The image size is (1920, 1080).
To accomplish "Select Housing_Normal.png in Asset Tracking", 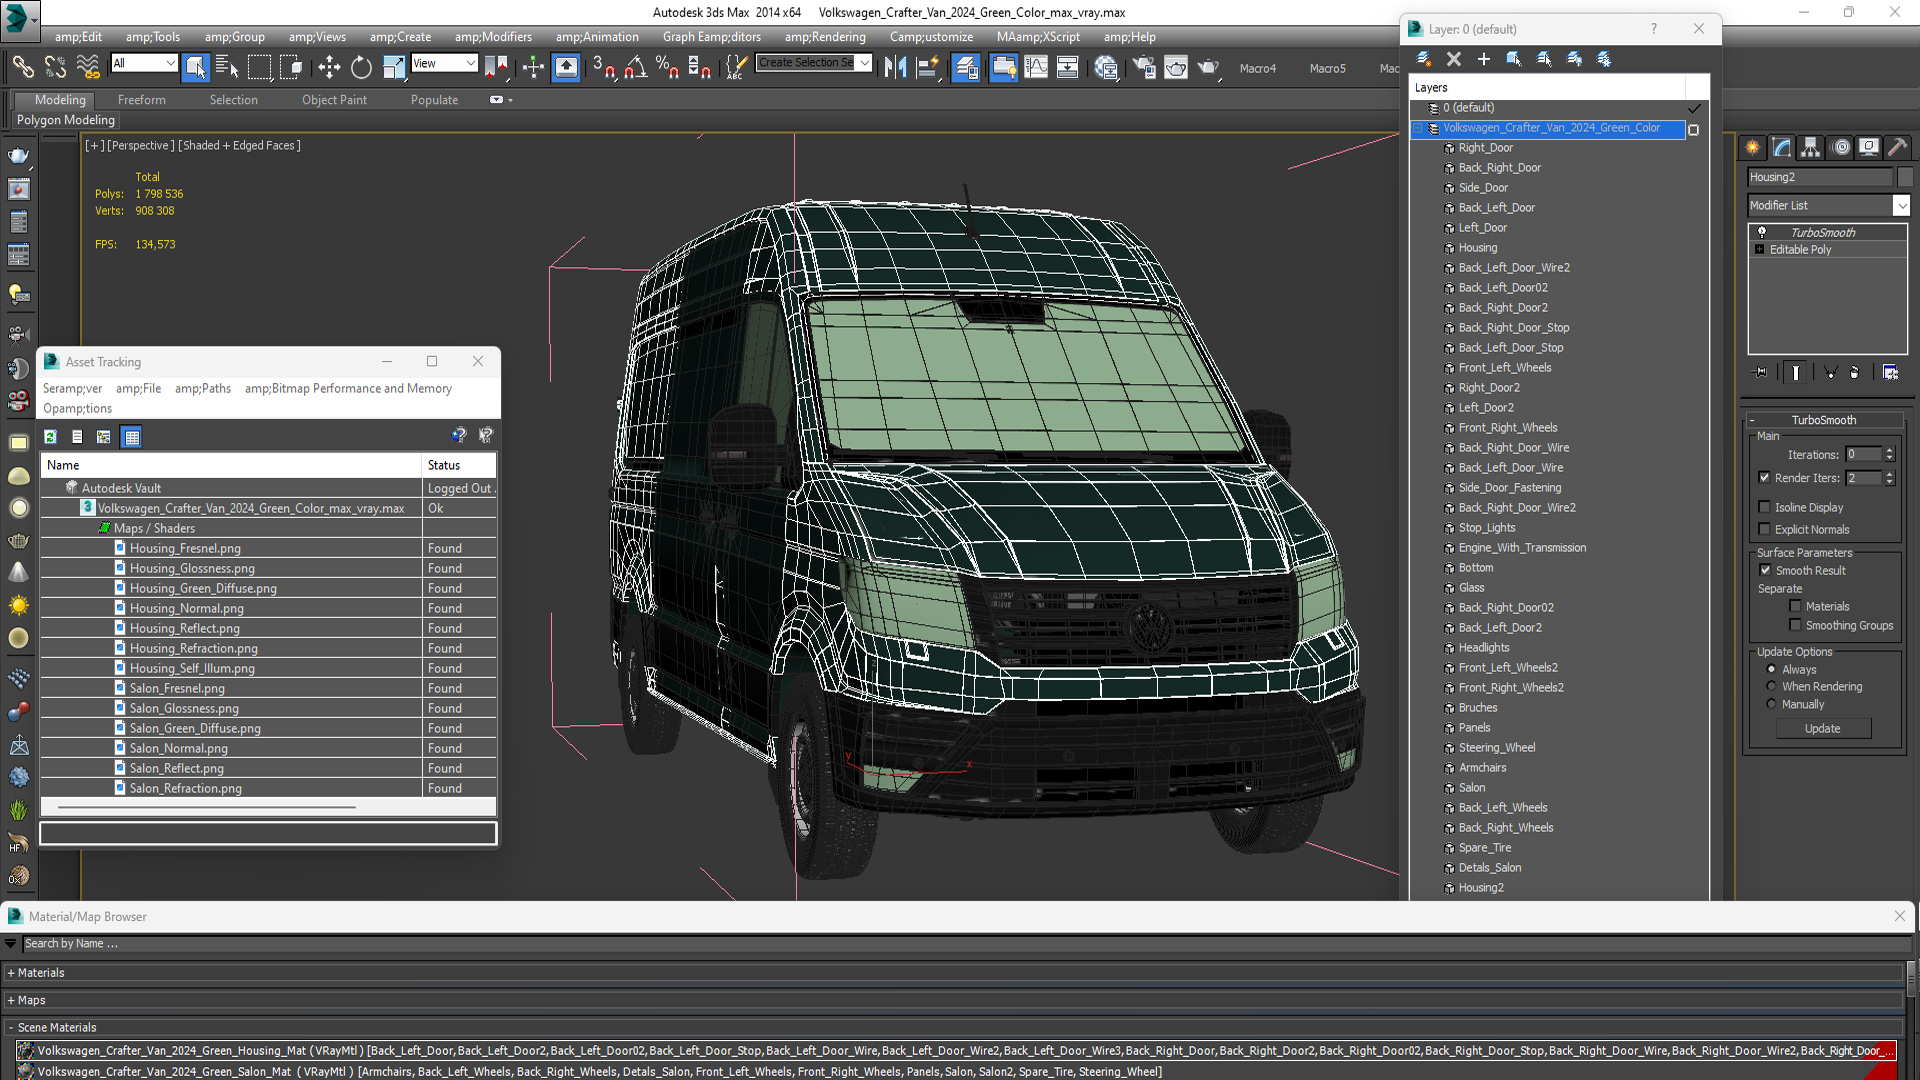I will click(x=186, y=608).
